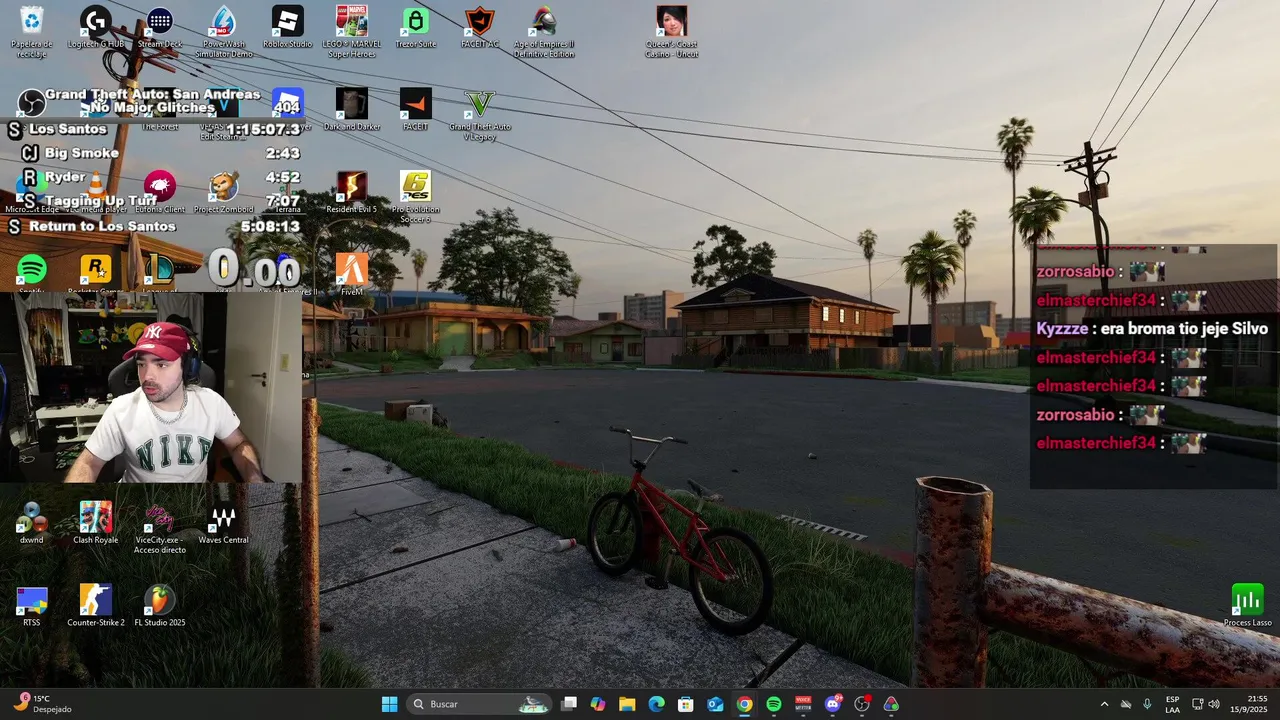
Task: Open the Stream Deck desktop shortcut
Action: click(x=160, y=28)
